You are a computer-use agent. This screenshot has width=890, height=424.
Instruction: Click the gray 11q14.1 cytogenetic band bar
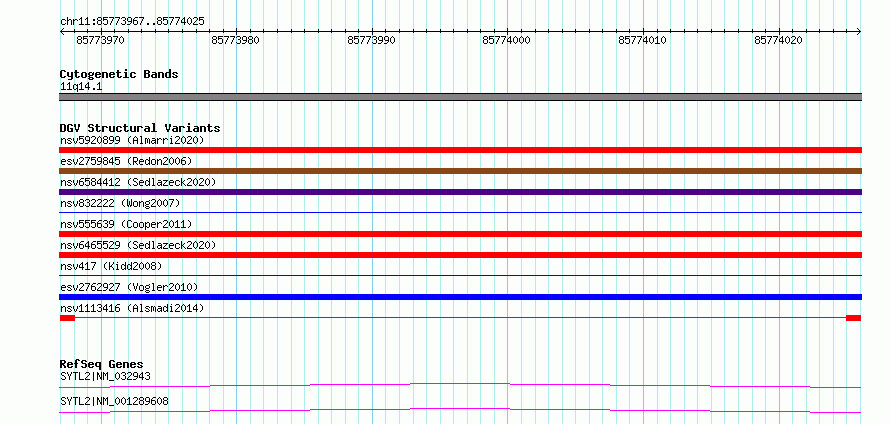[x=460, y=97]
